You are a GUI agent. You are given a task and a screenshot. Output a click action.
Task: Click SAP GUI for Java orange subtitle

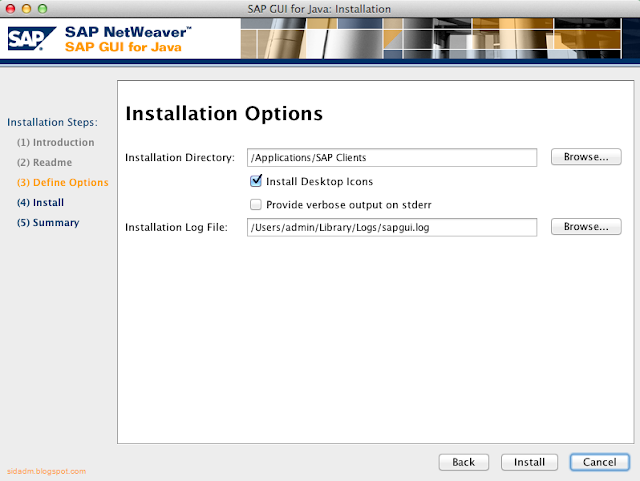point(123,47)
